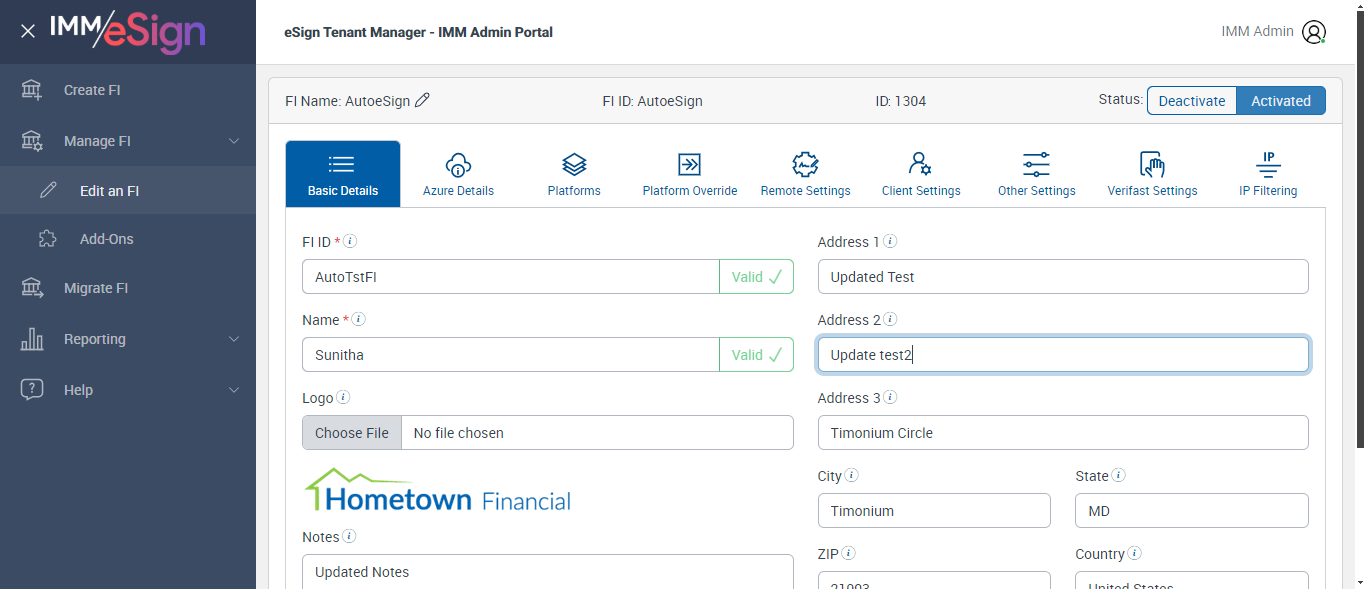1366x589 pixels.
Task: Click the info icon beside Country label
Action: pyautogui.click(x=1135, y=553)
